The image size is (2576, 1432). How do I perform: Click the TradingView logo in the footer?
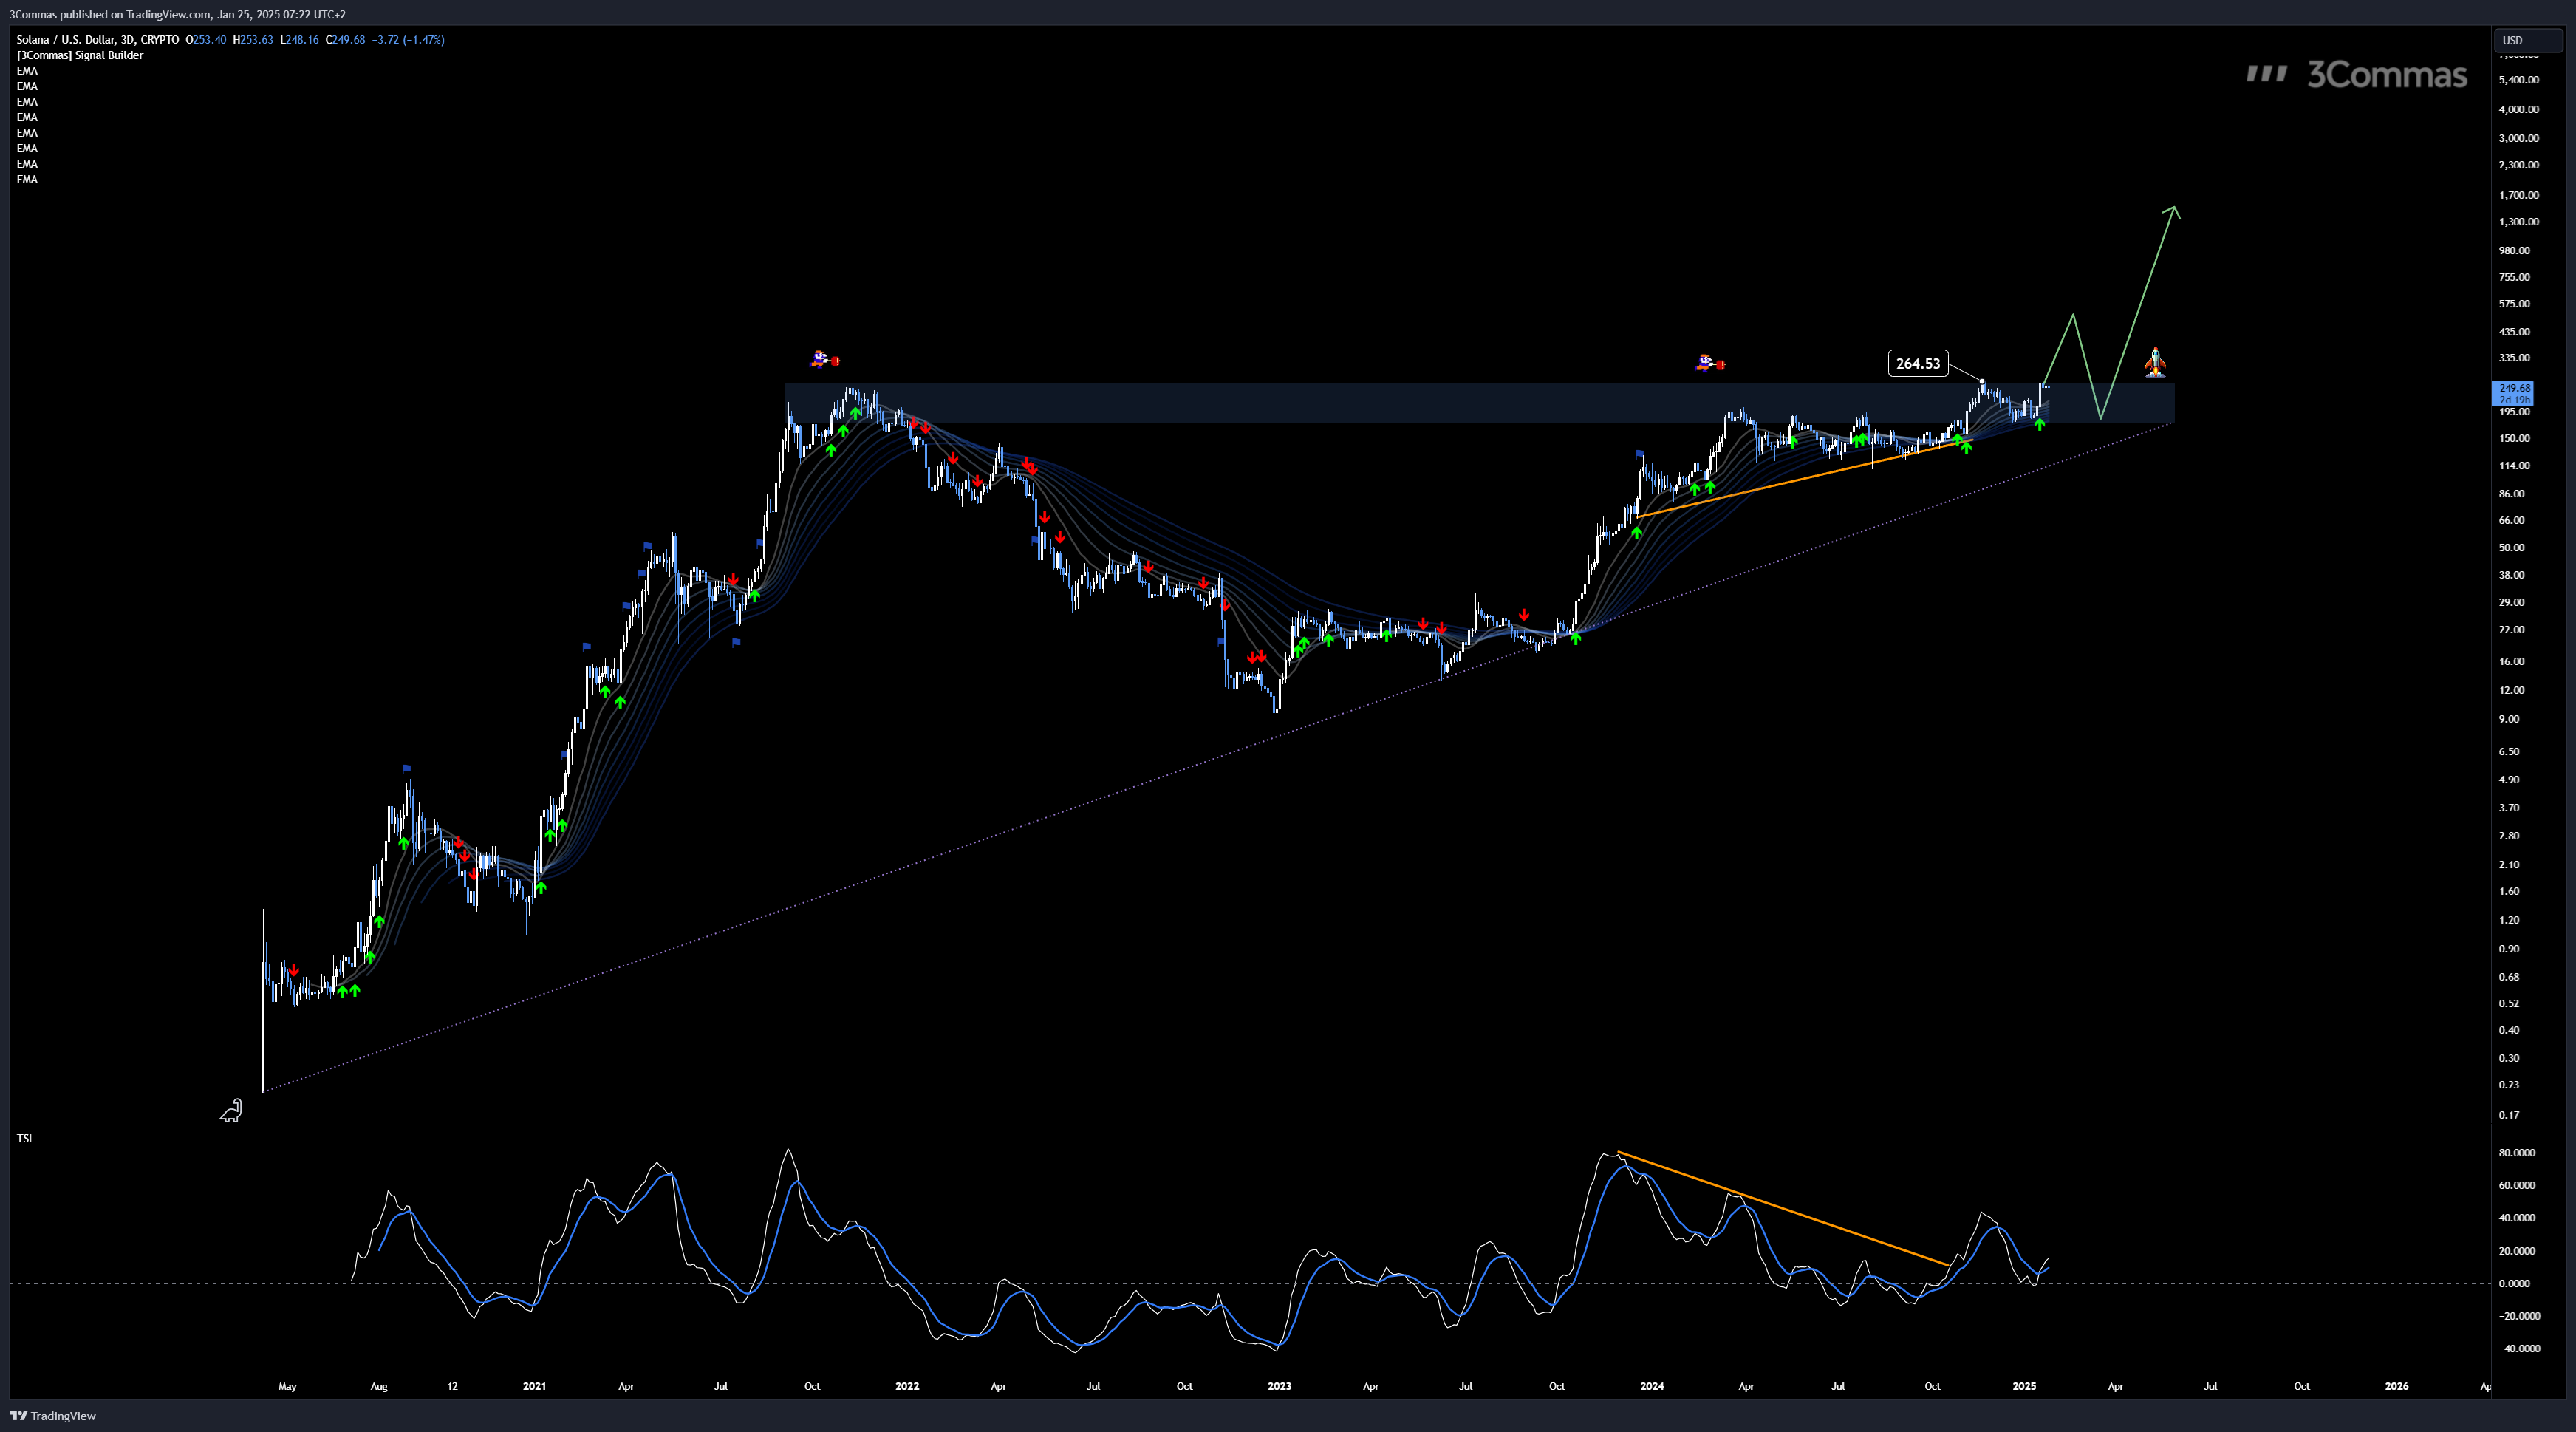pos(53,1415)
